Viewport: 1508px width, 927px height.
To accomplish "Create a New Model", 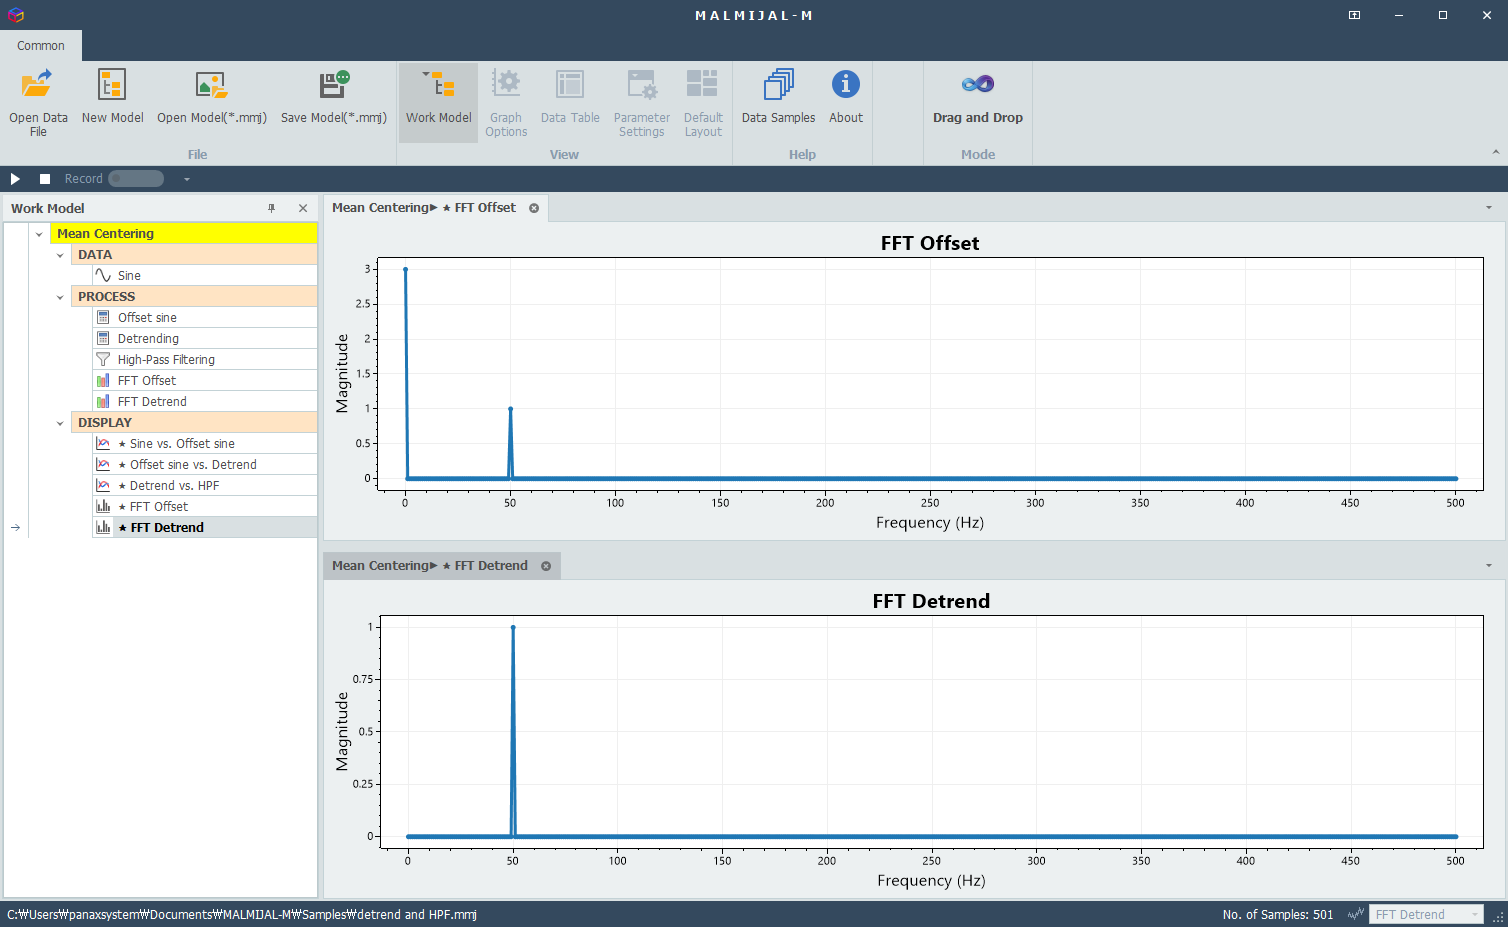I will (112, 98).
